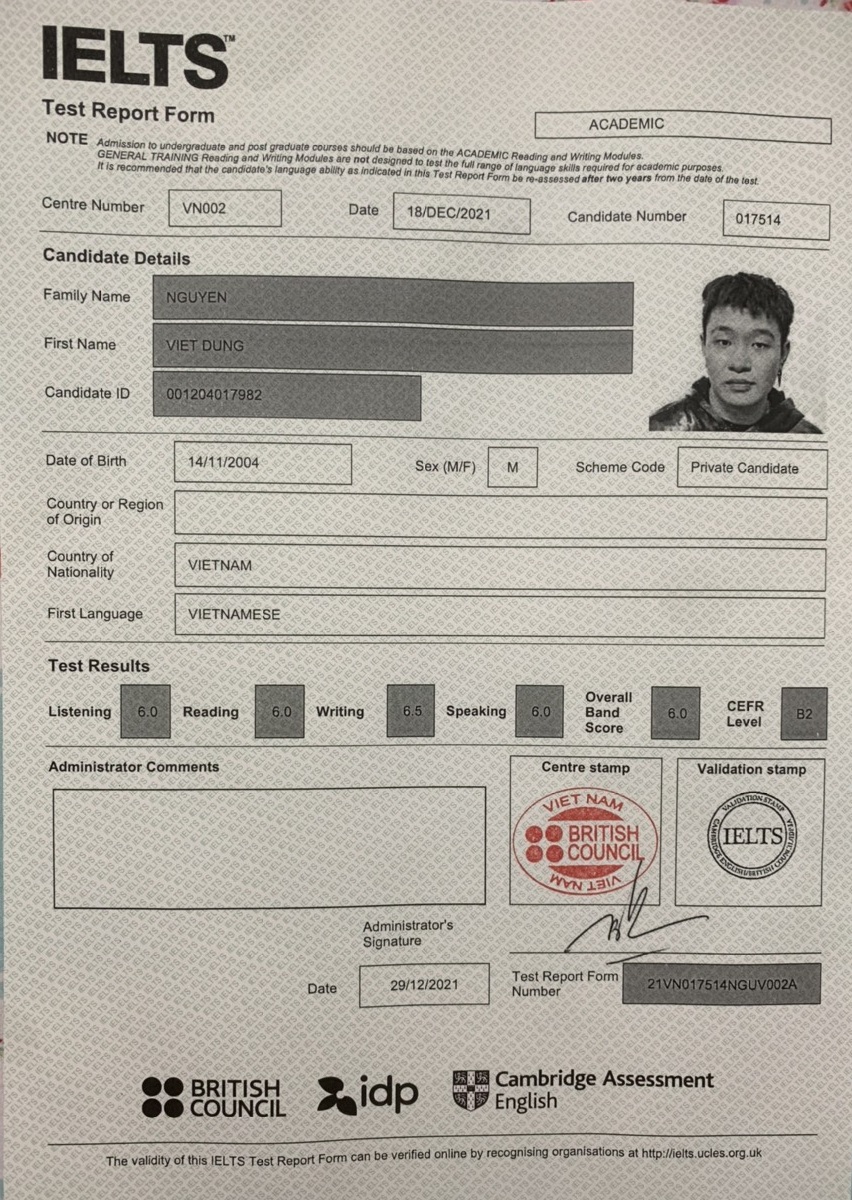The height and width of the screenshot is (1200, 852).
Task: Select the "Administrator Comments" label
Action: (x=134, y=767)
